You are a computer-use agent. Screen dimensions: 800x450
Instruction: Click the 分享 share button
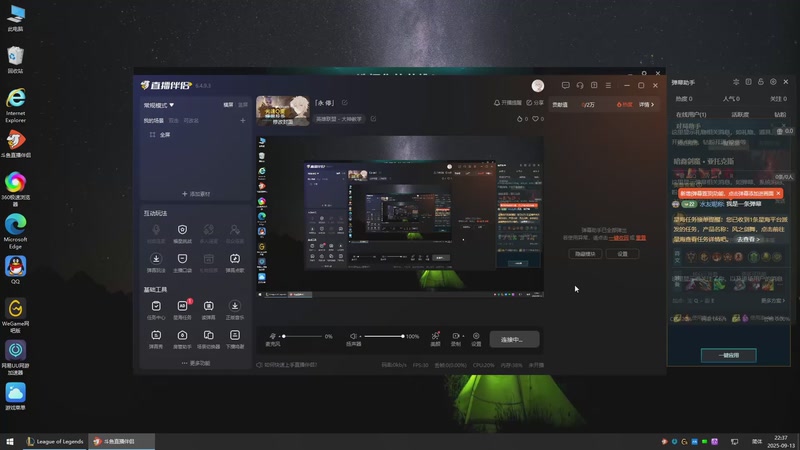tap(535, 103)
